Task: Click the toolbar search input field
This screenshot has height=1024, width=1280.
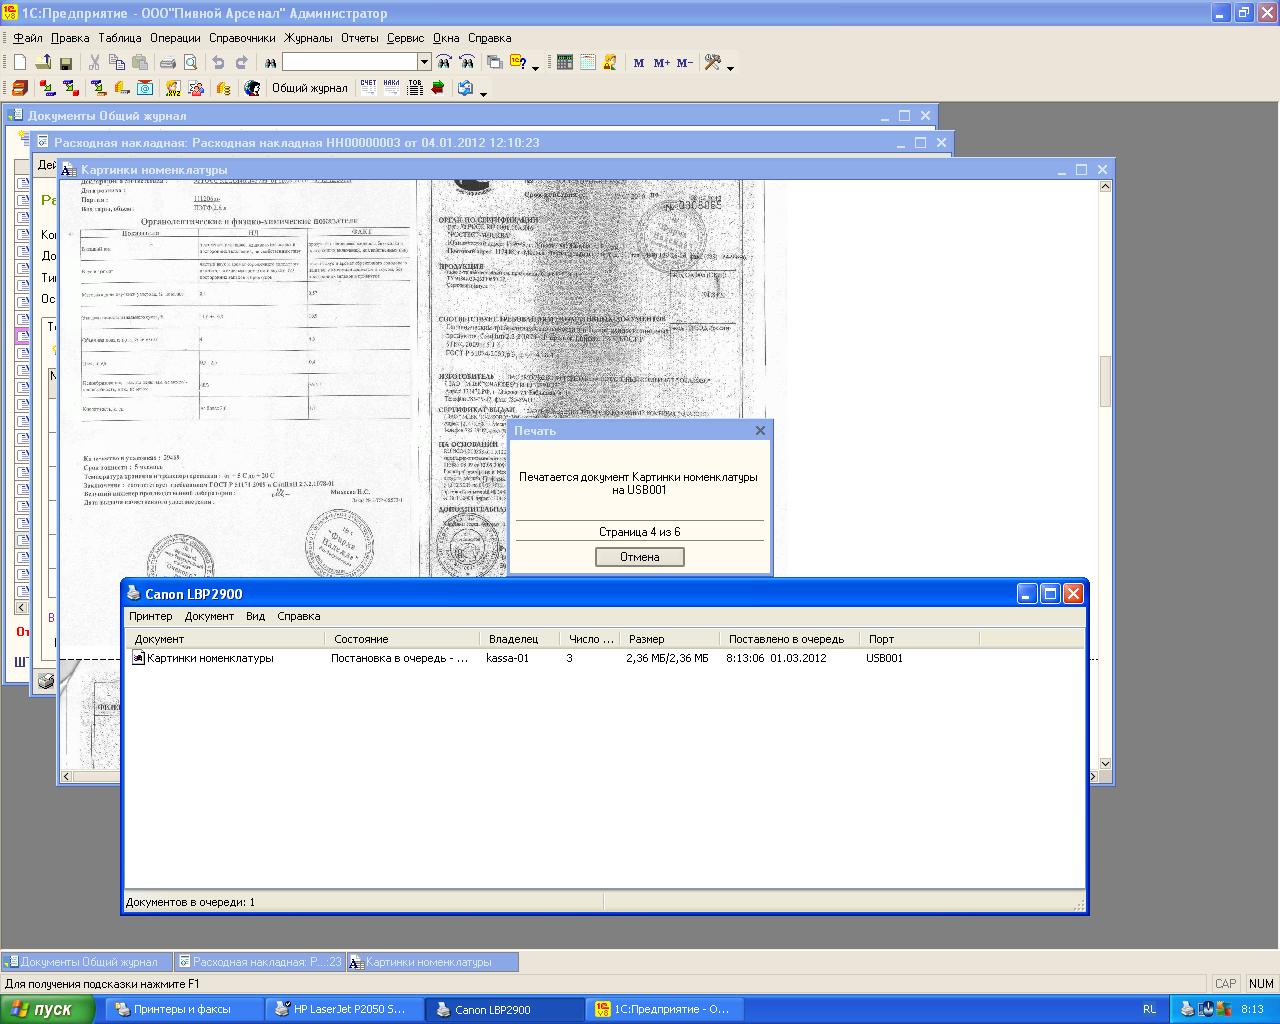Action: 350,62
